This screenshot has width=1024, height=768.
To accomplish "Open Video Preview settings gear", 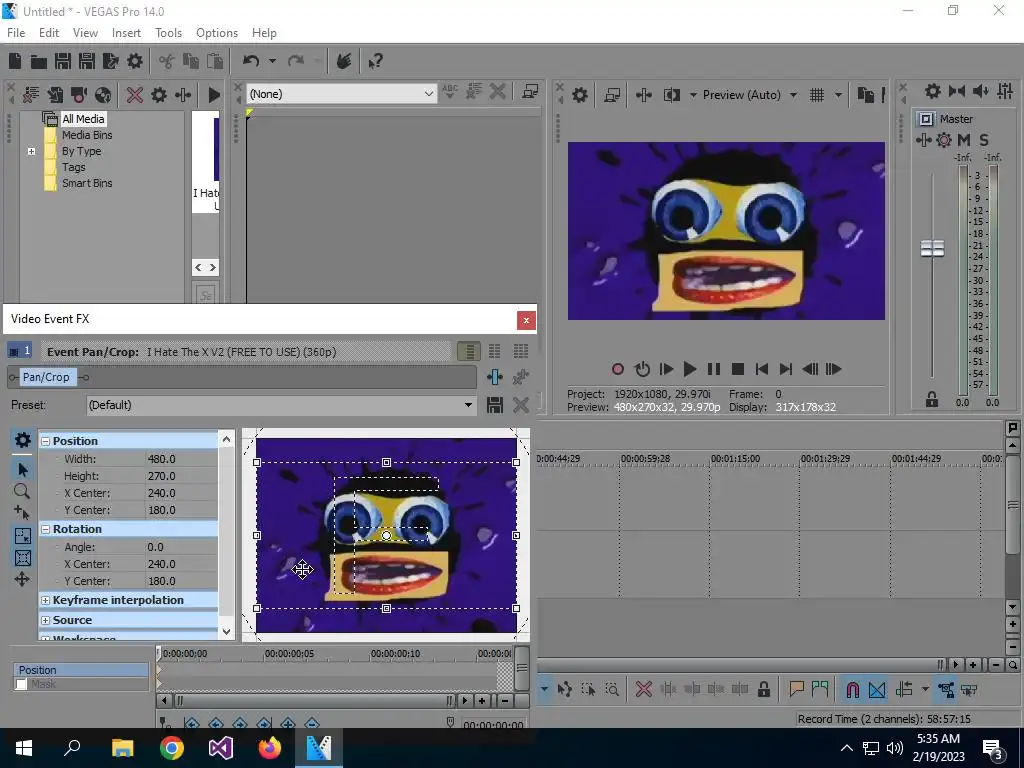I will 580,95.
